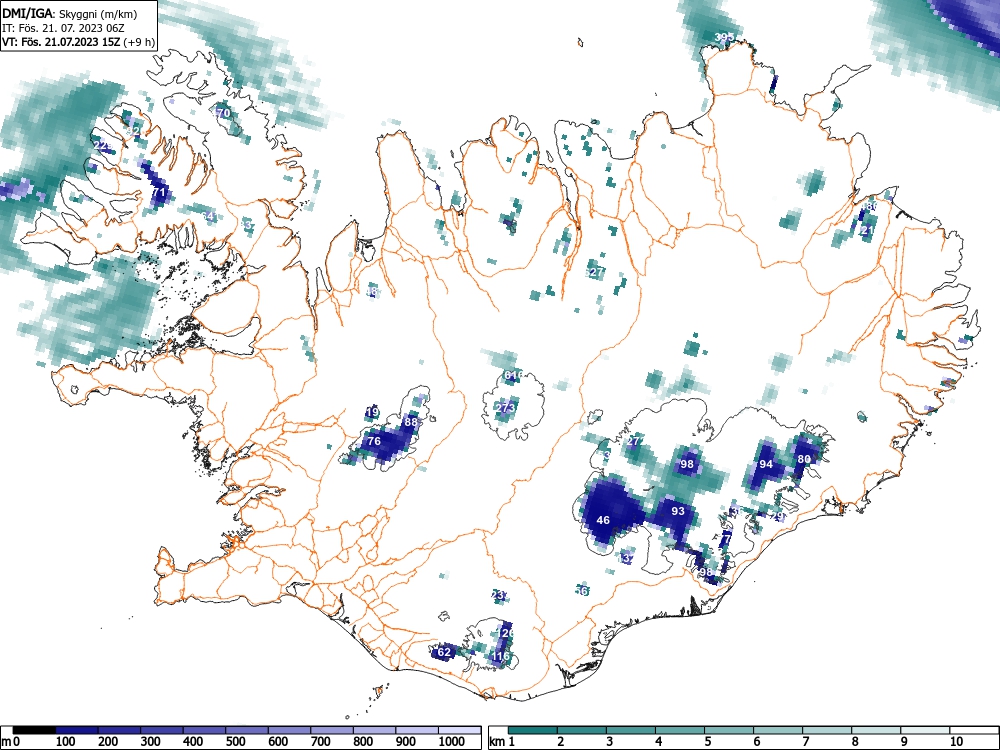1000x750 pixels.
Task: Click the '400' tick label in meters legend
Action: (193, 742)
